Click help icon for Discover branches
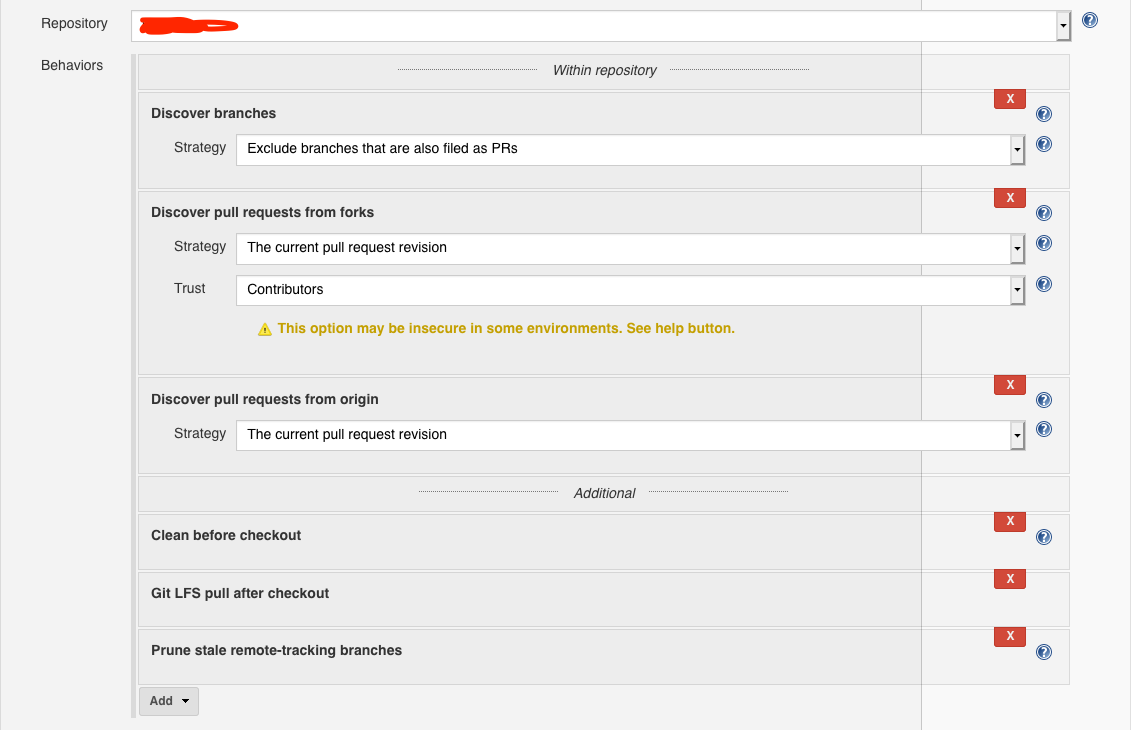The height and width of the screenshot is (730, 1139). (x=1044, y=114)
